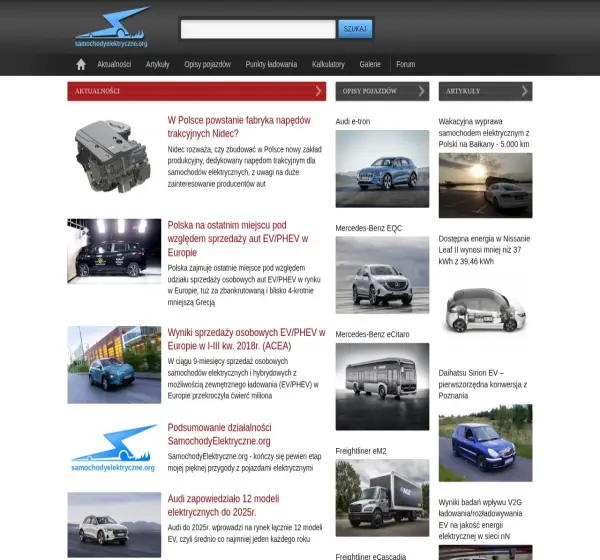This screenshot has height=560, width=600.
Task: Click the sunset Tesla photo thumbnail
Action: tap(485, 185)
